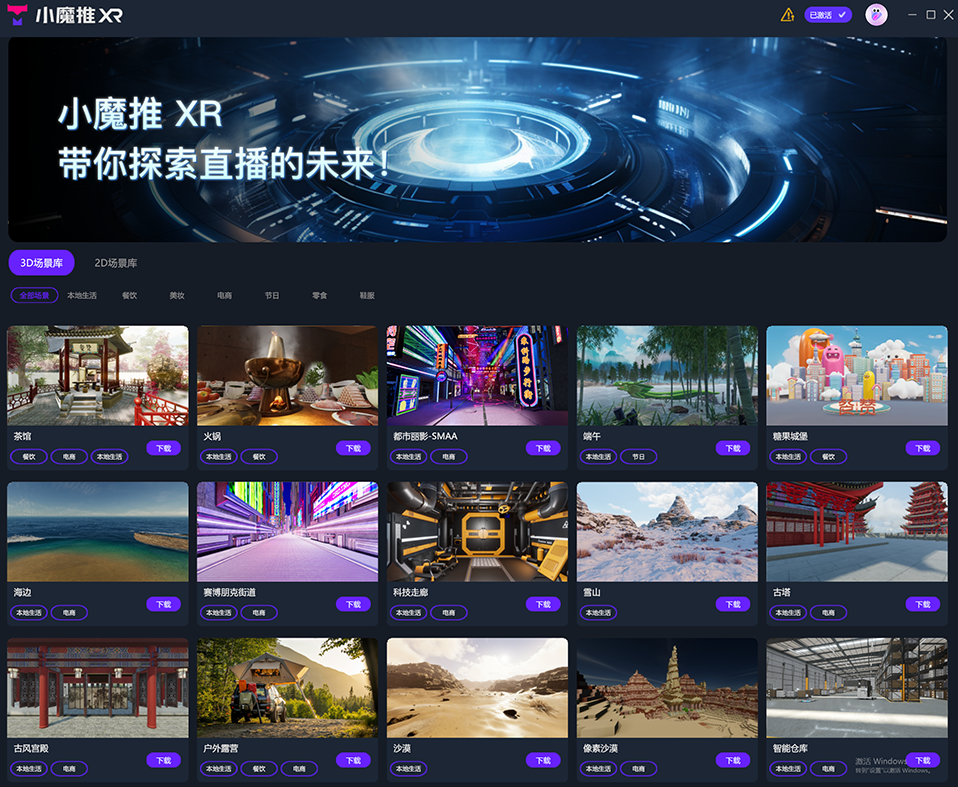
Task: Click the 节日 tag on 端午 card
Action: pos(638,457)
